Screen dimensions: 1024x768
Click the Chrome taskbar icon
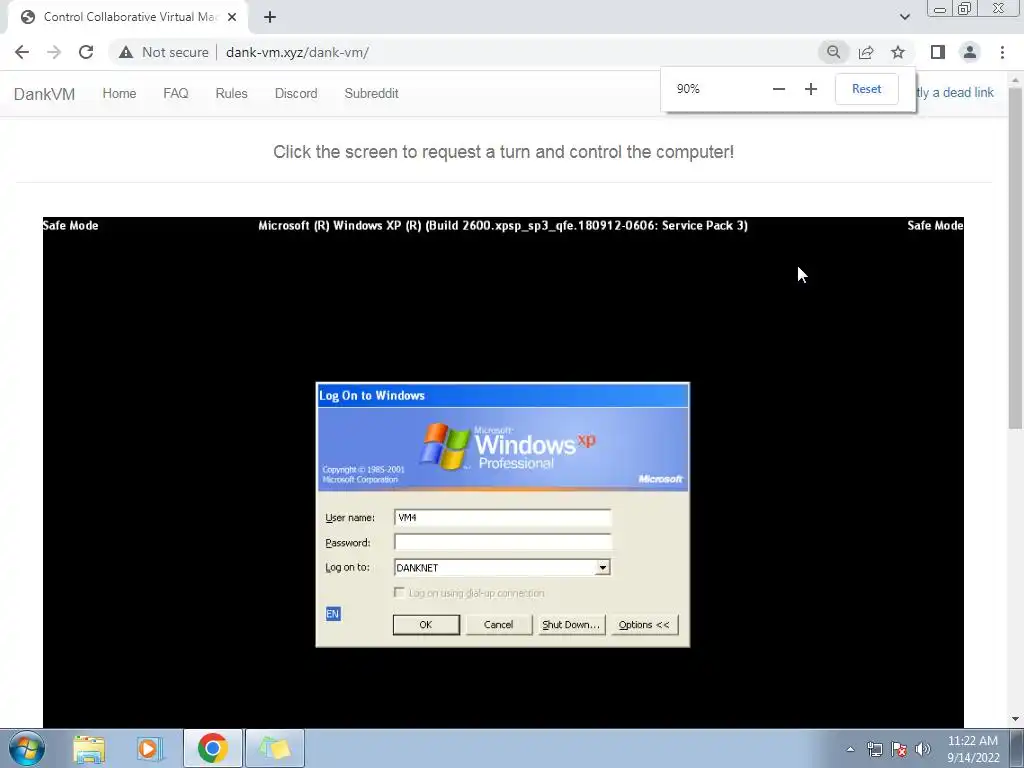point(212,748)
